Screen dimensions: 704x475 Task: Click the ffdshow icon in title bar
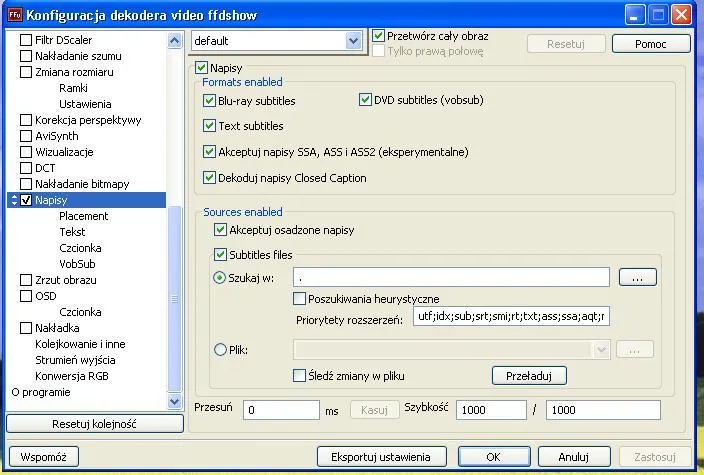pyautogui.click(x=13, y=15)
